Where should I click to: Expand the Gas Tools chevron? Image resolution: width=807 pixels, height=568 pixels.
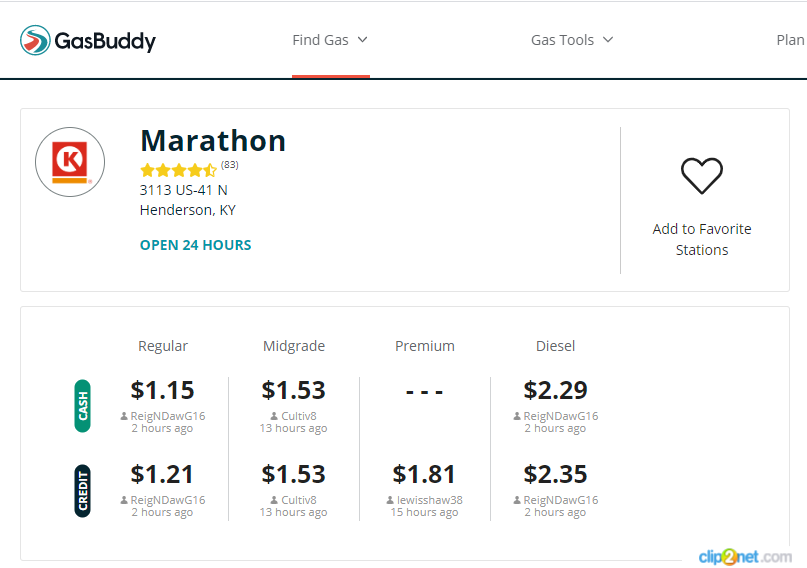tap(608, 40)
